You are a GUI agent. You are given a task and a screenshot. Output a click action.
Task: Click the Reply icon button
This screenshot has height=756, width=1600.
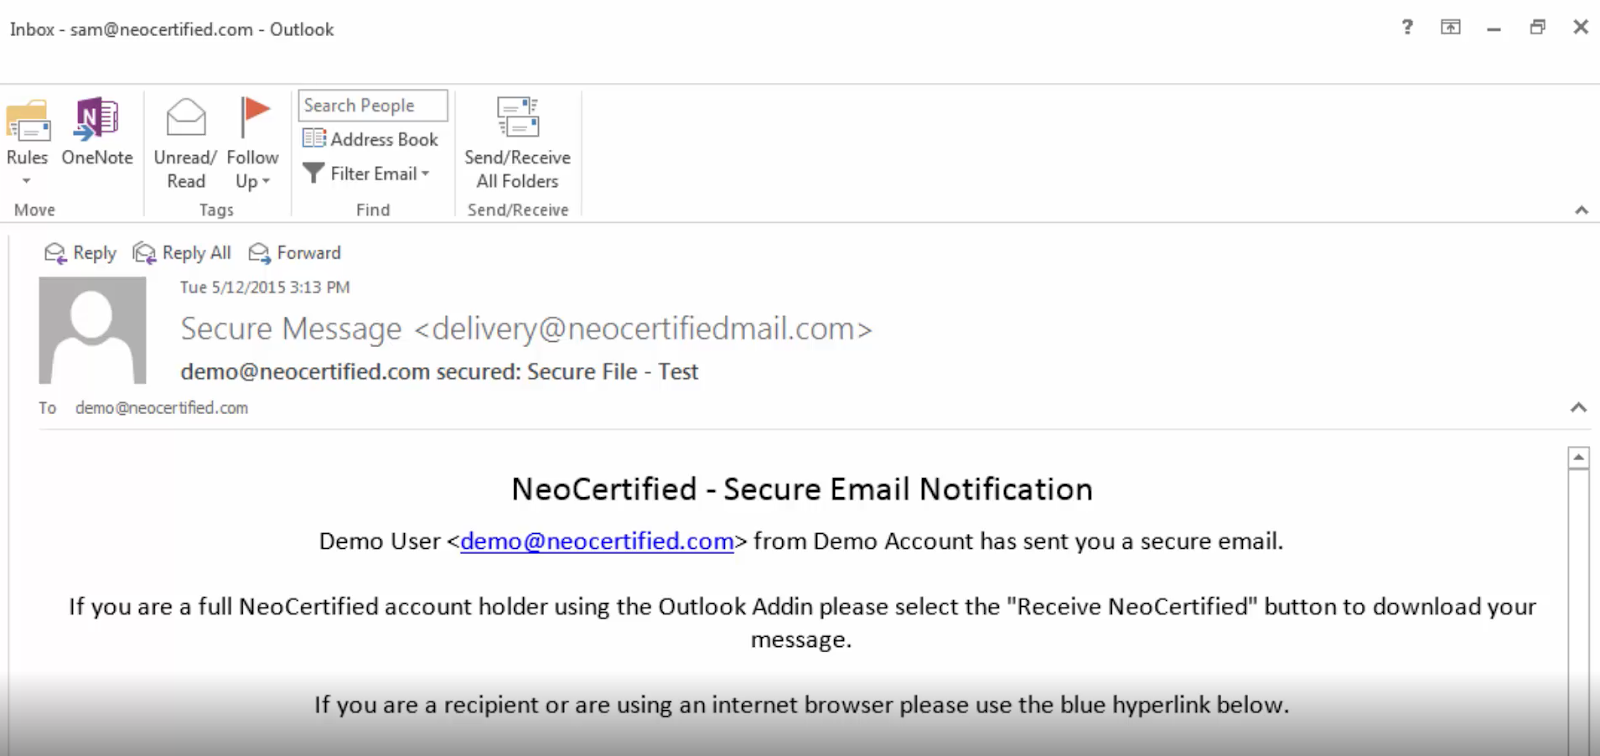(80, 253)
